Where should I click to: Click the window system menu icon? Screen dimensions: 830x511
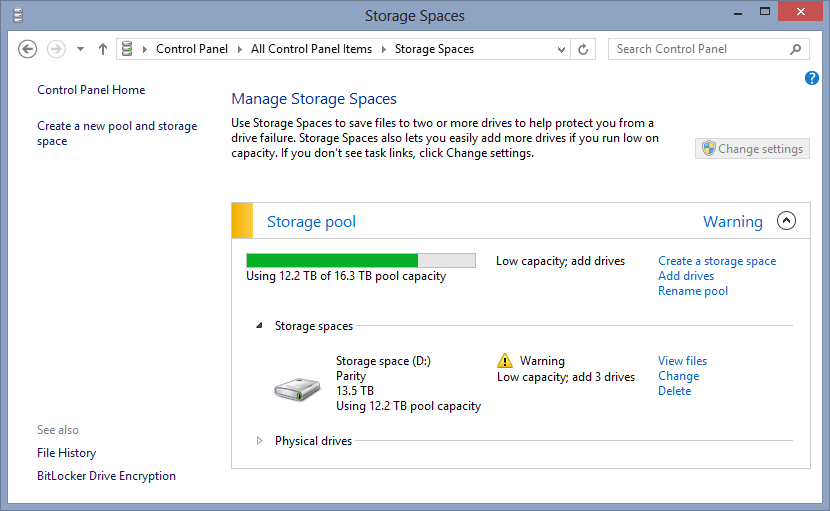pyautogui.click(x=18, y=15)
